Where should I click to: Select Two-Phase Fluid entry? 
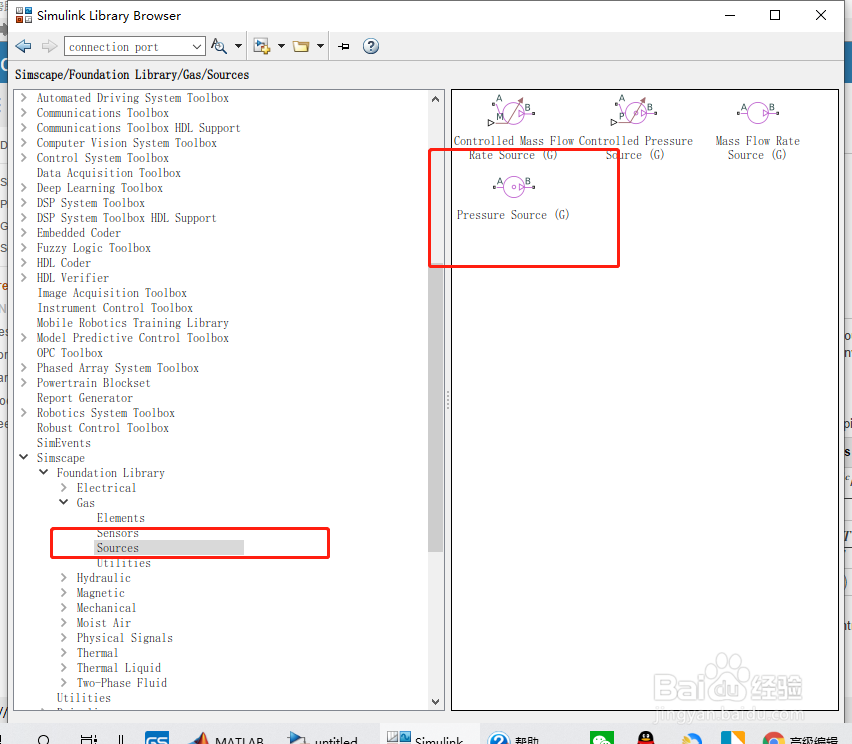point(122,683)
